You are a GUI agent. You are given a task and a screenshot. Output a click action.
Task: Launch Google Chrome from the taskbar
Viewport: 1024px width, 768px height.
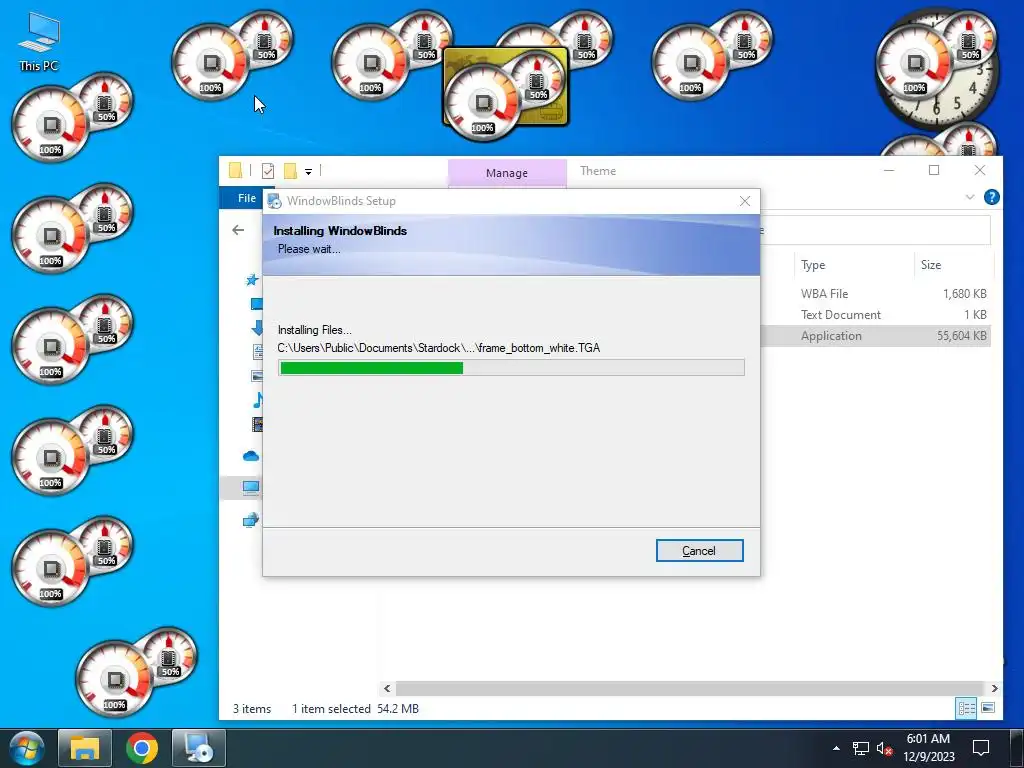click(x=142, y=748)
